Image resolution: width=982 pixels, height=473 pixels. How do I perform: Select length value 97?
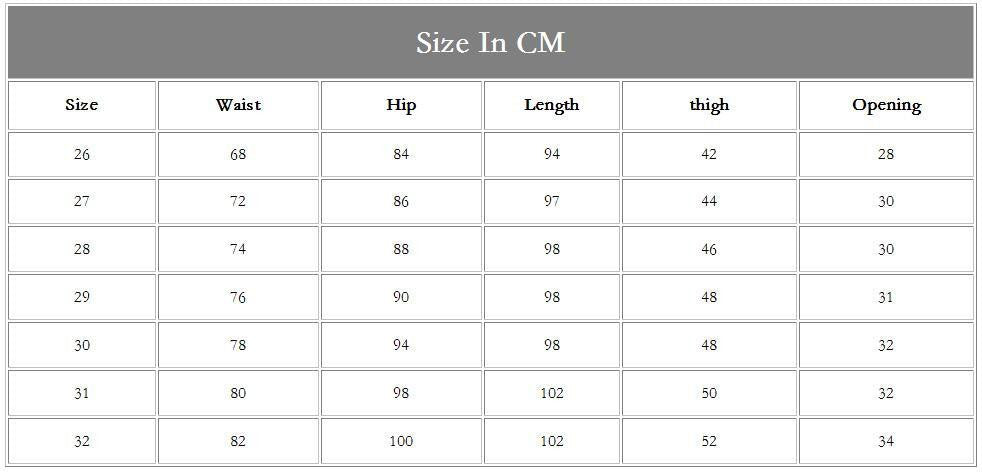coord(552,201)
